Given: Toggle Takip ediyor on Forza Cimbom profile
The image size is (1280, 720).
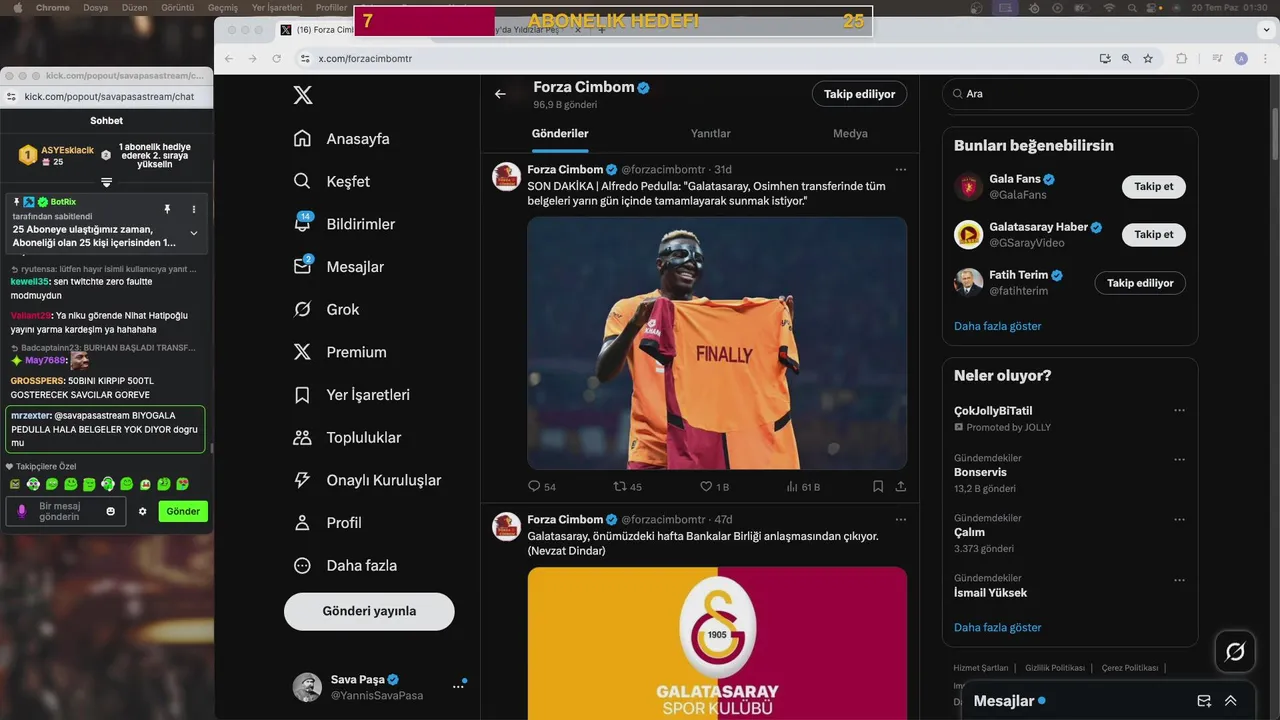Looking at the screenshot, I should 860,94.
